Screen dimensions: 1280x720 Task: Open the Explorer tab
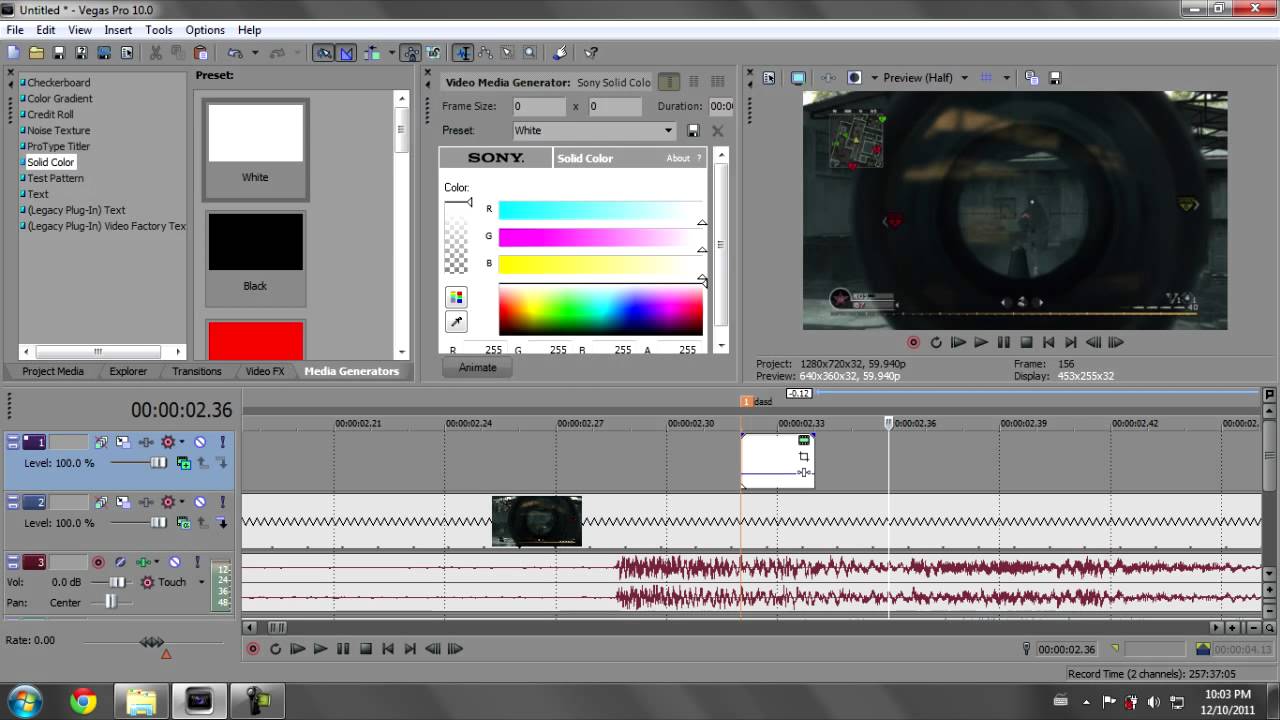(x=128, y=371)
